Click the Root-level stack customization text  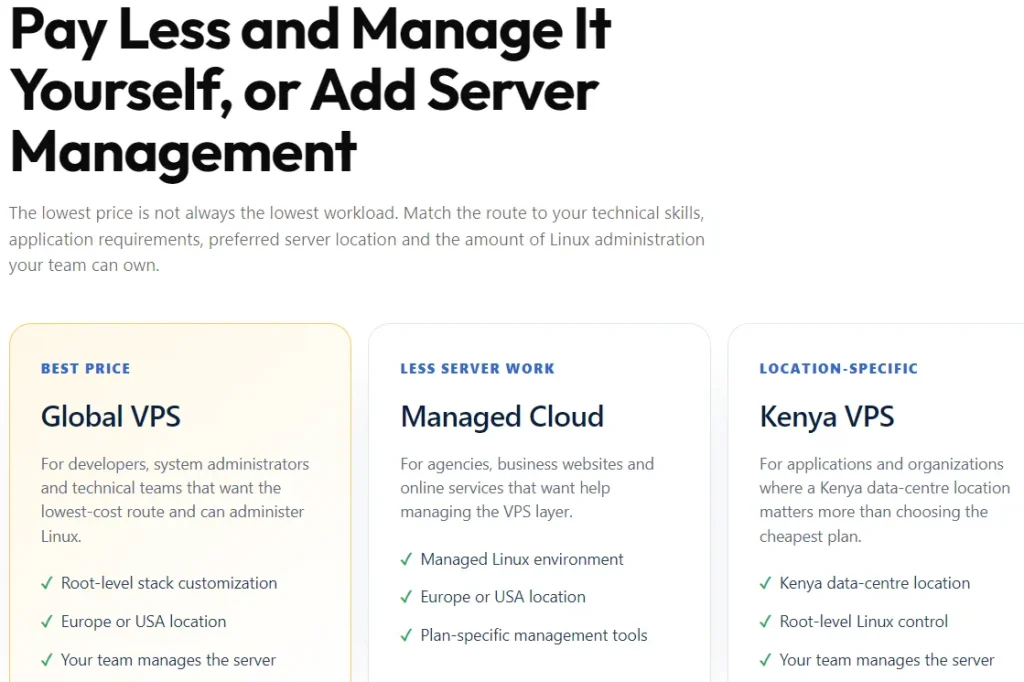point(169,583)
